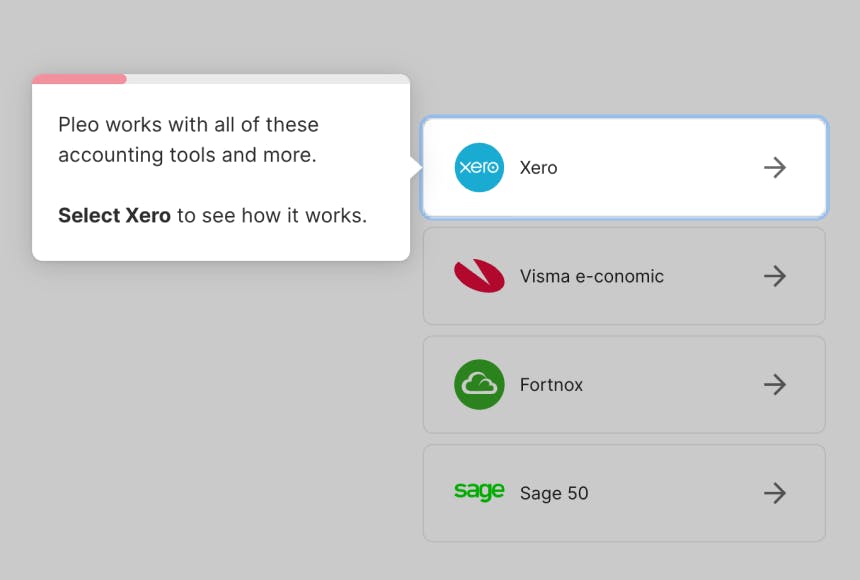860x580 pixels.
Task: Click the red Visma e-conomic logo
Action: (479, 276)
